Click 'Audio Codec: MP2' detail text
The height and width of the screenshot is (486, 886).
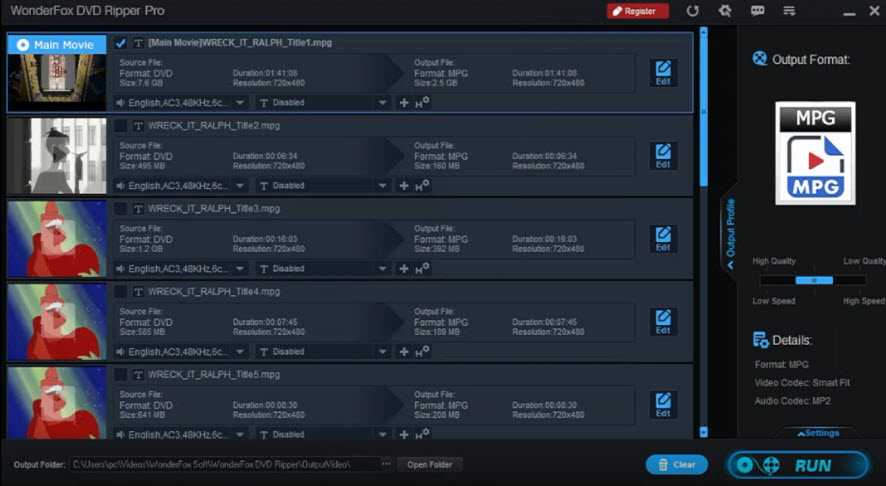pyautogui.click(x=792, y=401)
